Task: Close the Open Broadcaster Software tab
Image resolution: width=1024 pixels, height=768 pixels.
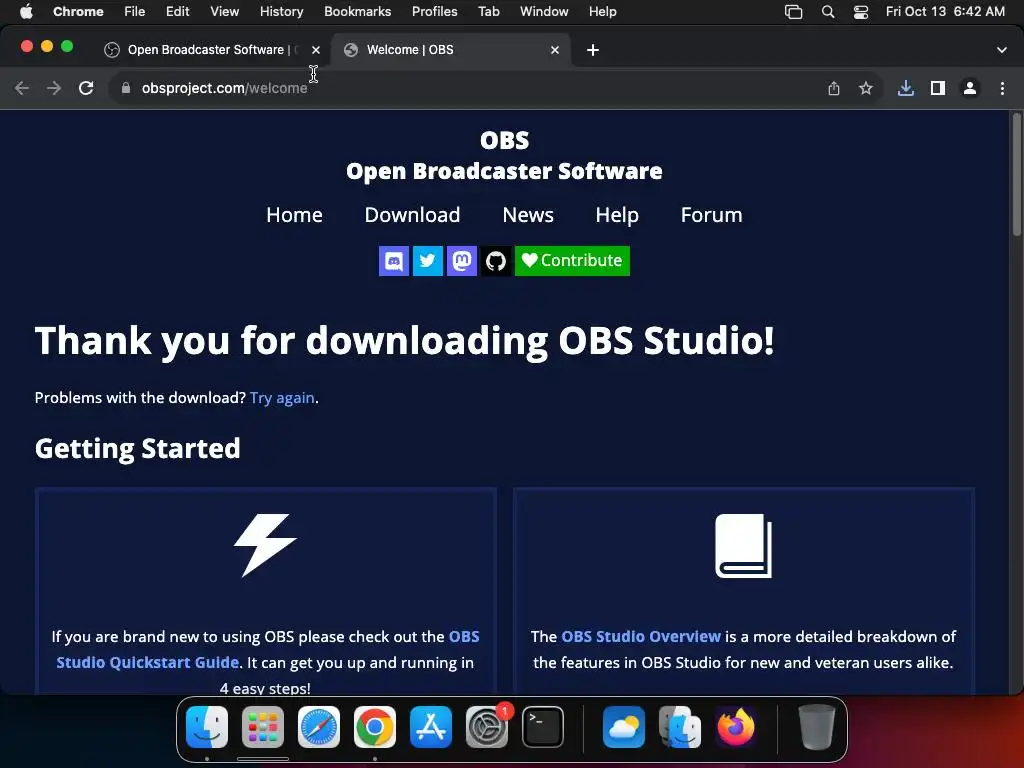Action: 316,50
